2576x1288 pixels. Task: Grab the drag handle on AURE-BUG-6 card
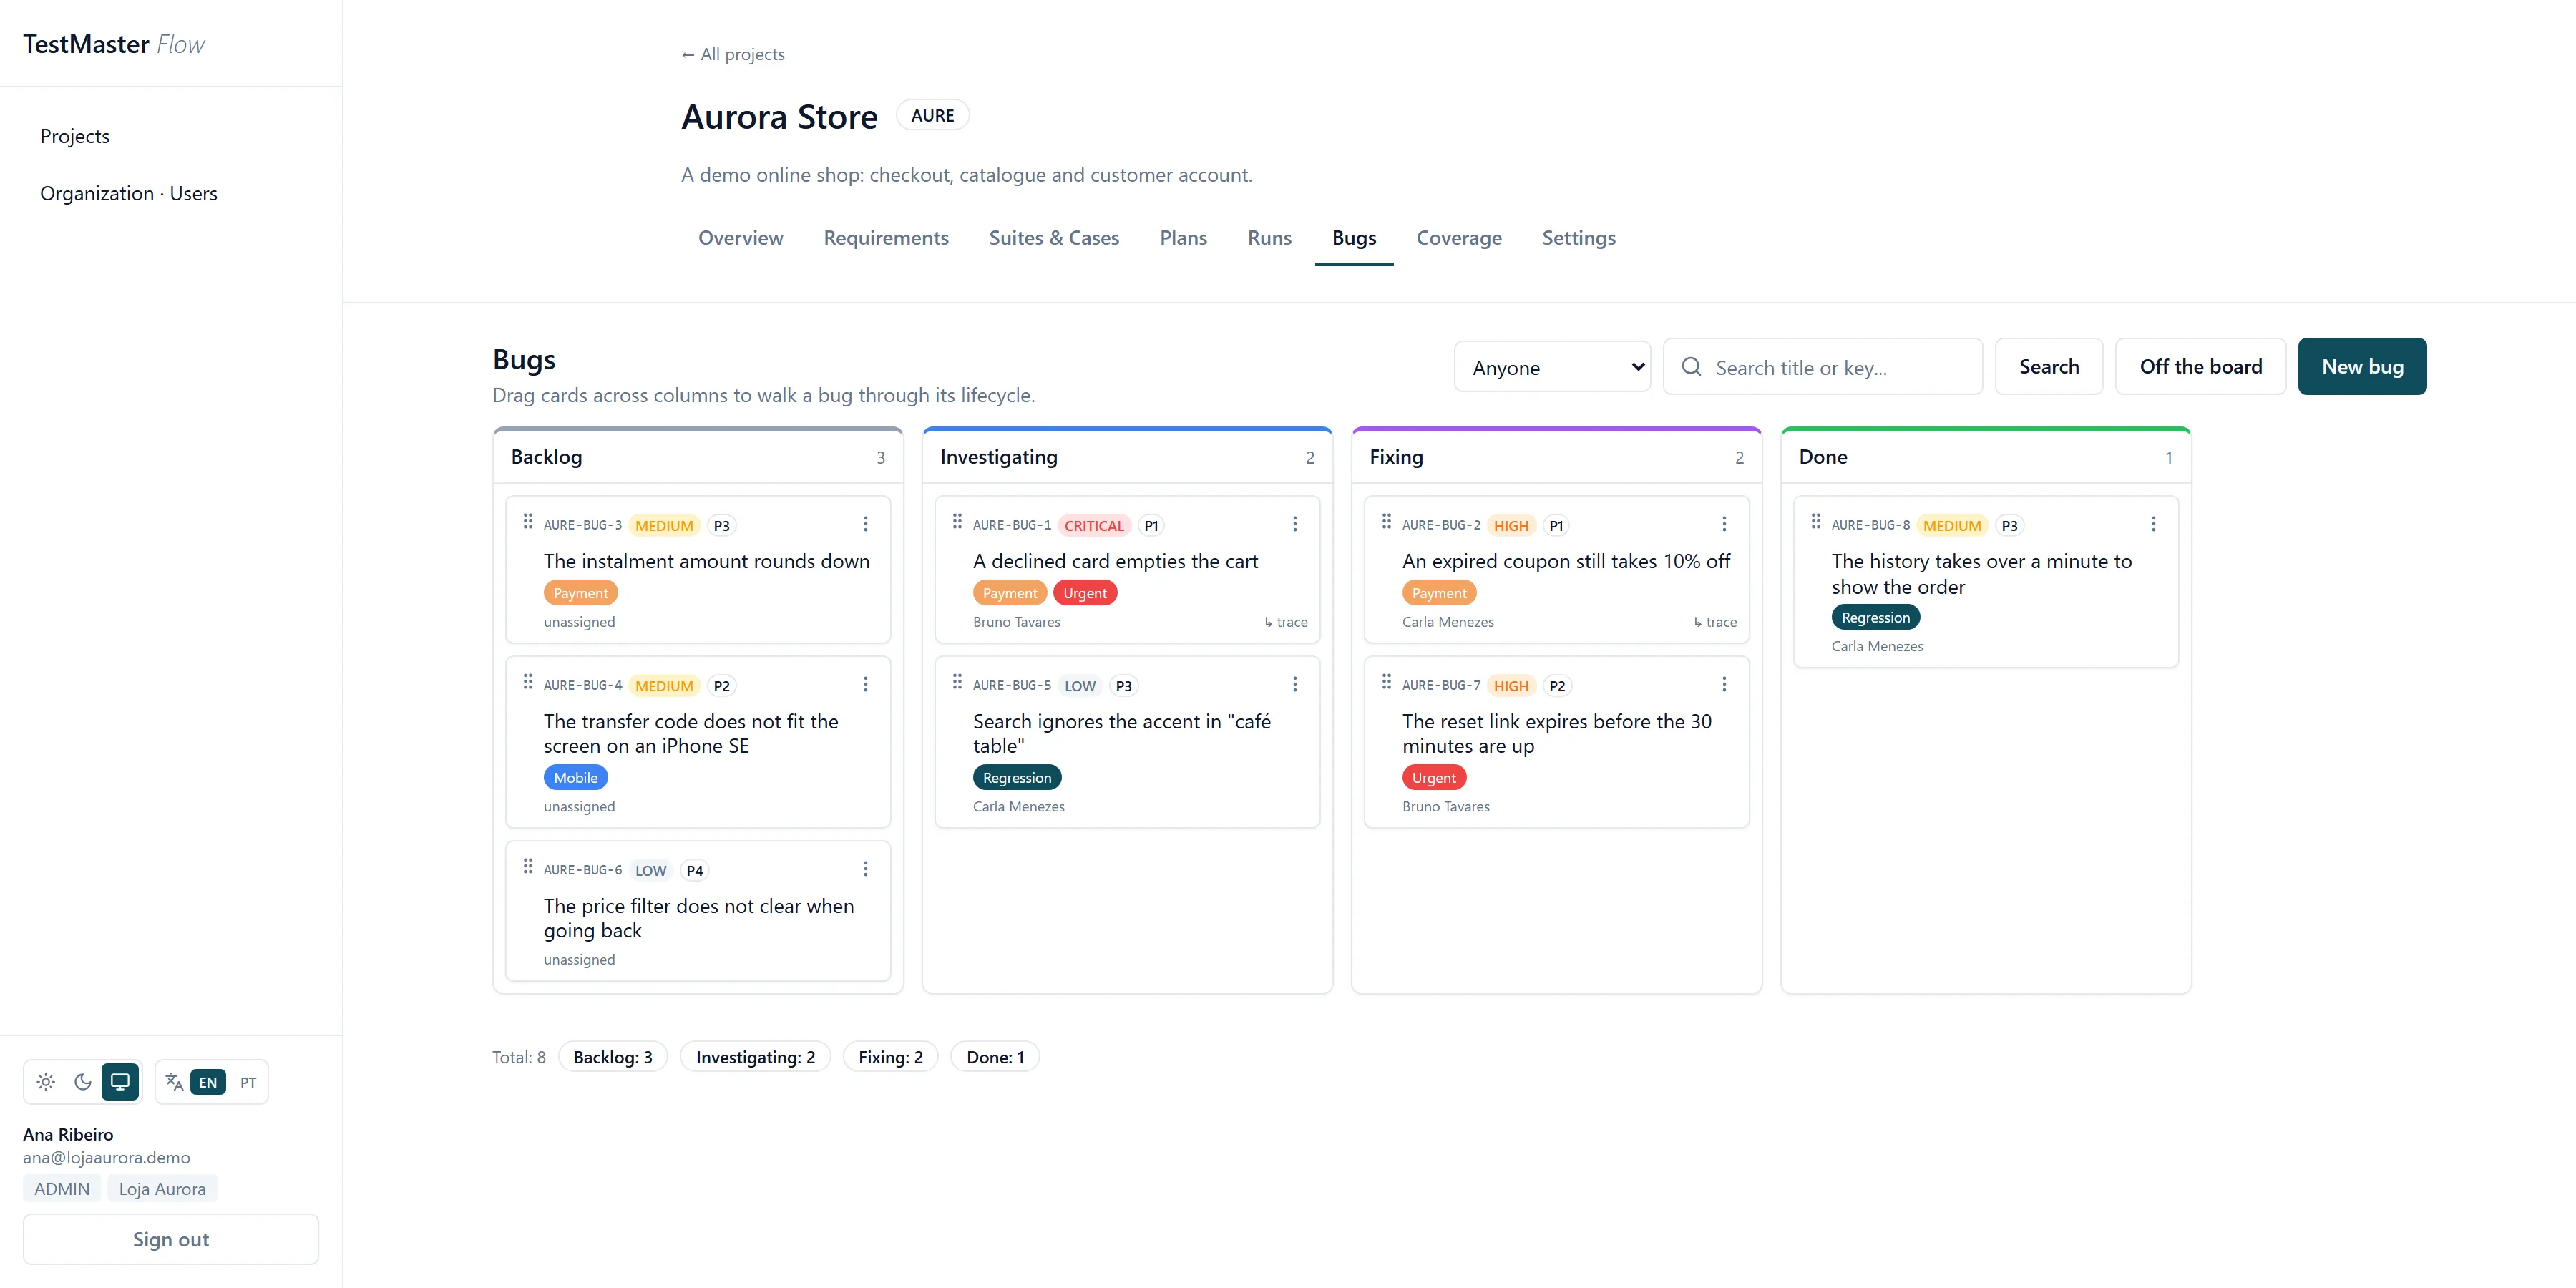[x=528, y=867]
